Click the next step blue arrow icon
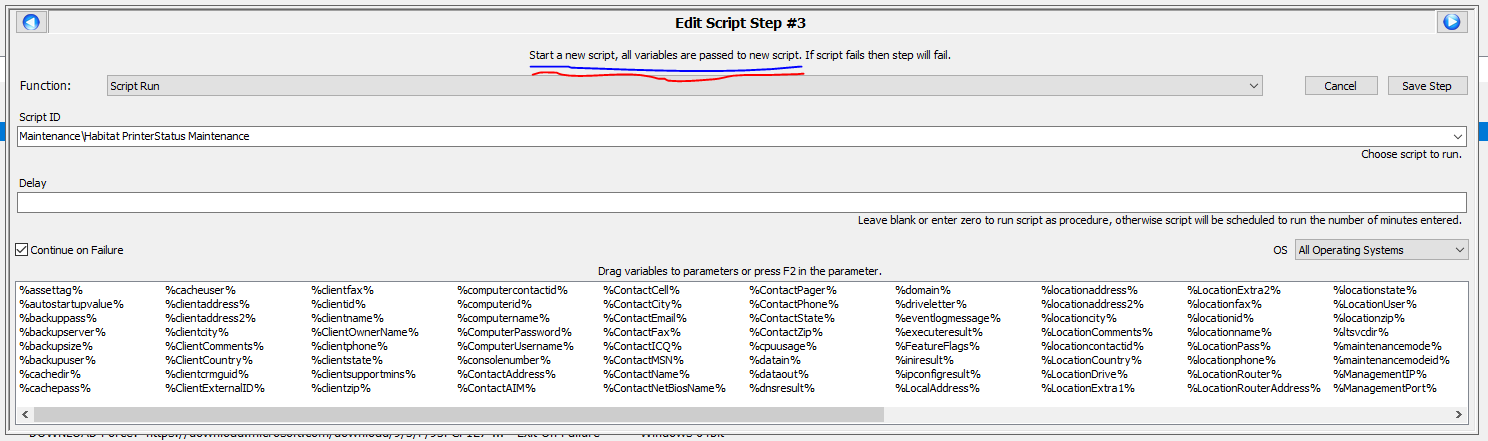 1451,22
